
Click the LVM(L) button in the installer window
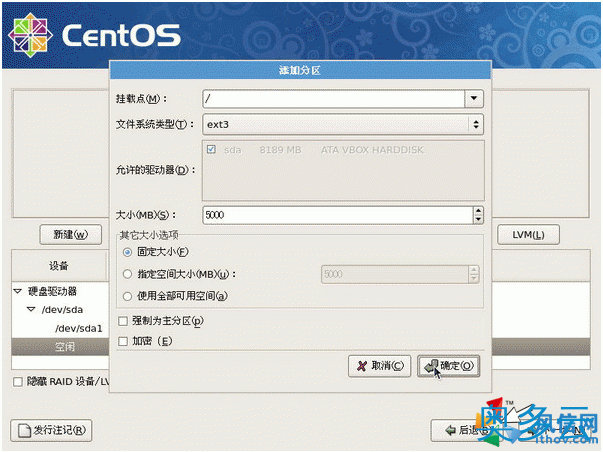coord(528,235)
